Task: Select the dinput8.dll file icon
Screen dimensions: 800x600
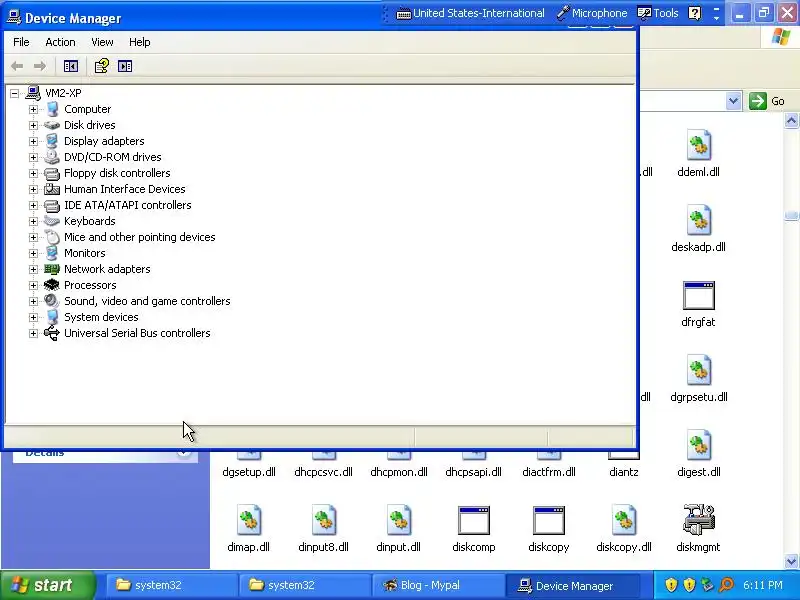Action: click(x=323, y=520)
